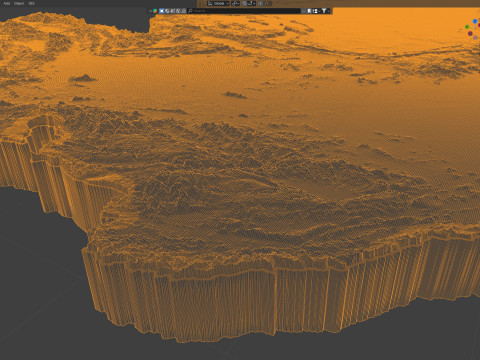
Task: Click the magnifier icon in outliner search
Action: (190, 11)
